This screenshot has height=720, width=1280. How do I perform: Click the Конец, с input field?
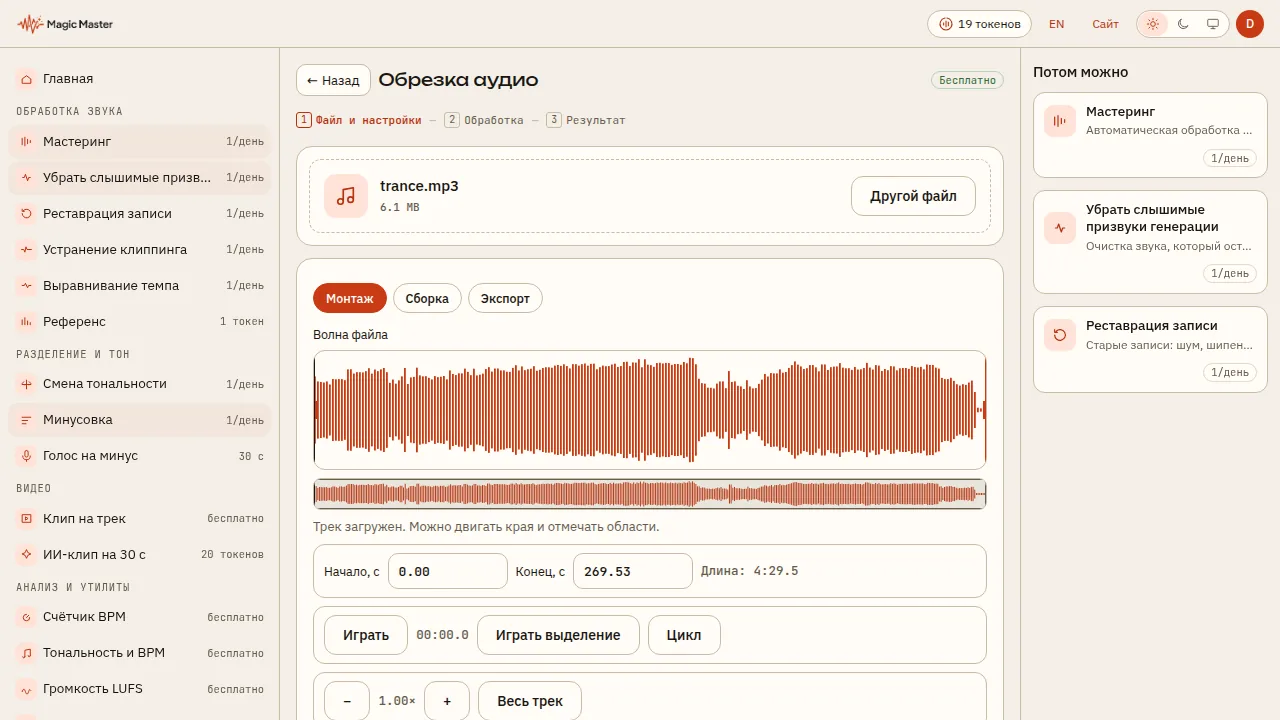[x=632, y=571]
